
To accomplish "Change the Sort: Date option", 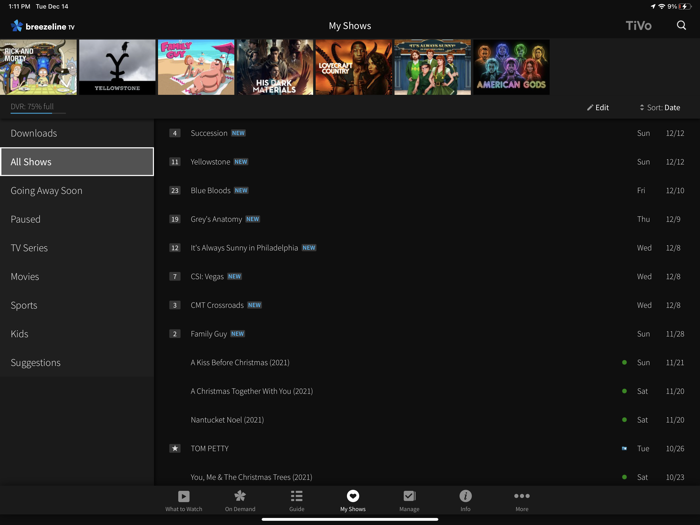I will (x=660, y=108).
